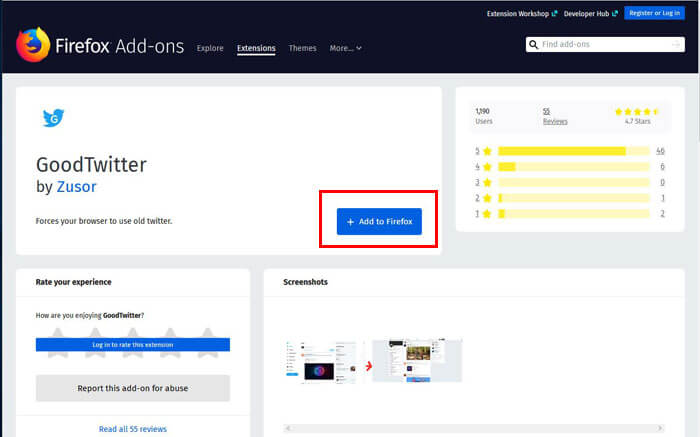Click the 2 one-star review count

[662, 213]
